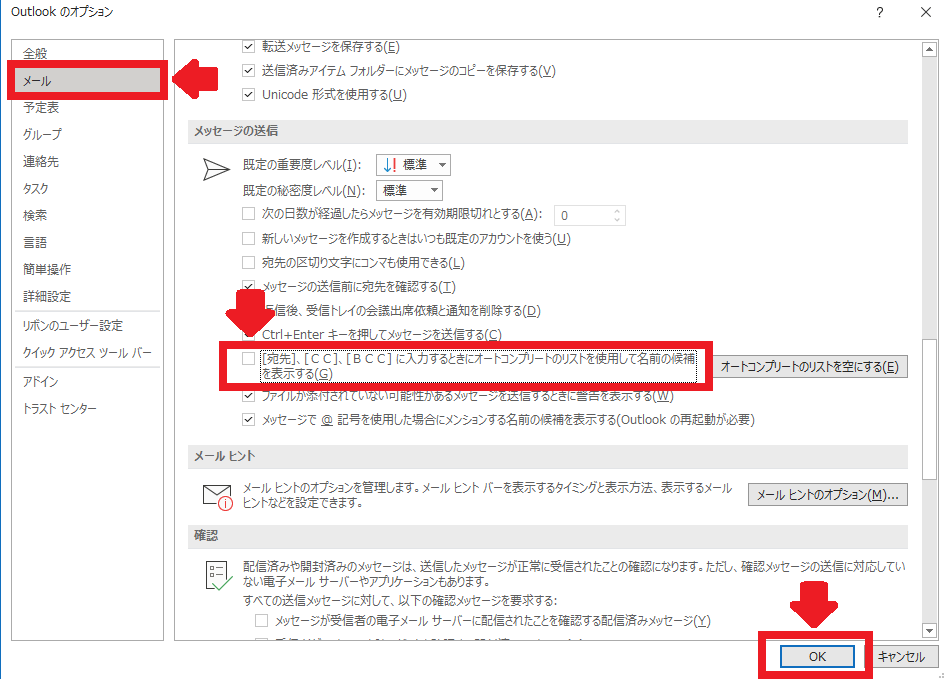Toggle 送信済みアイテム フォルダーにコピーを保存する checkbox

coord(248,70)
